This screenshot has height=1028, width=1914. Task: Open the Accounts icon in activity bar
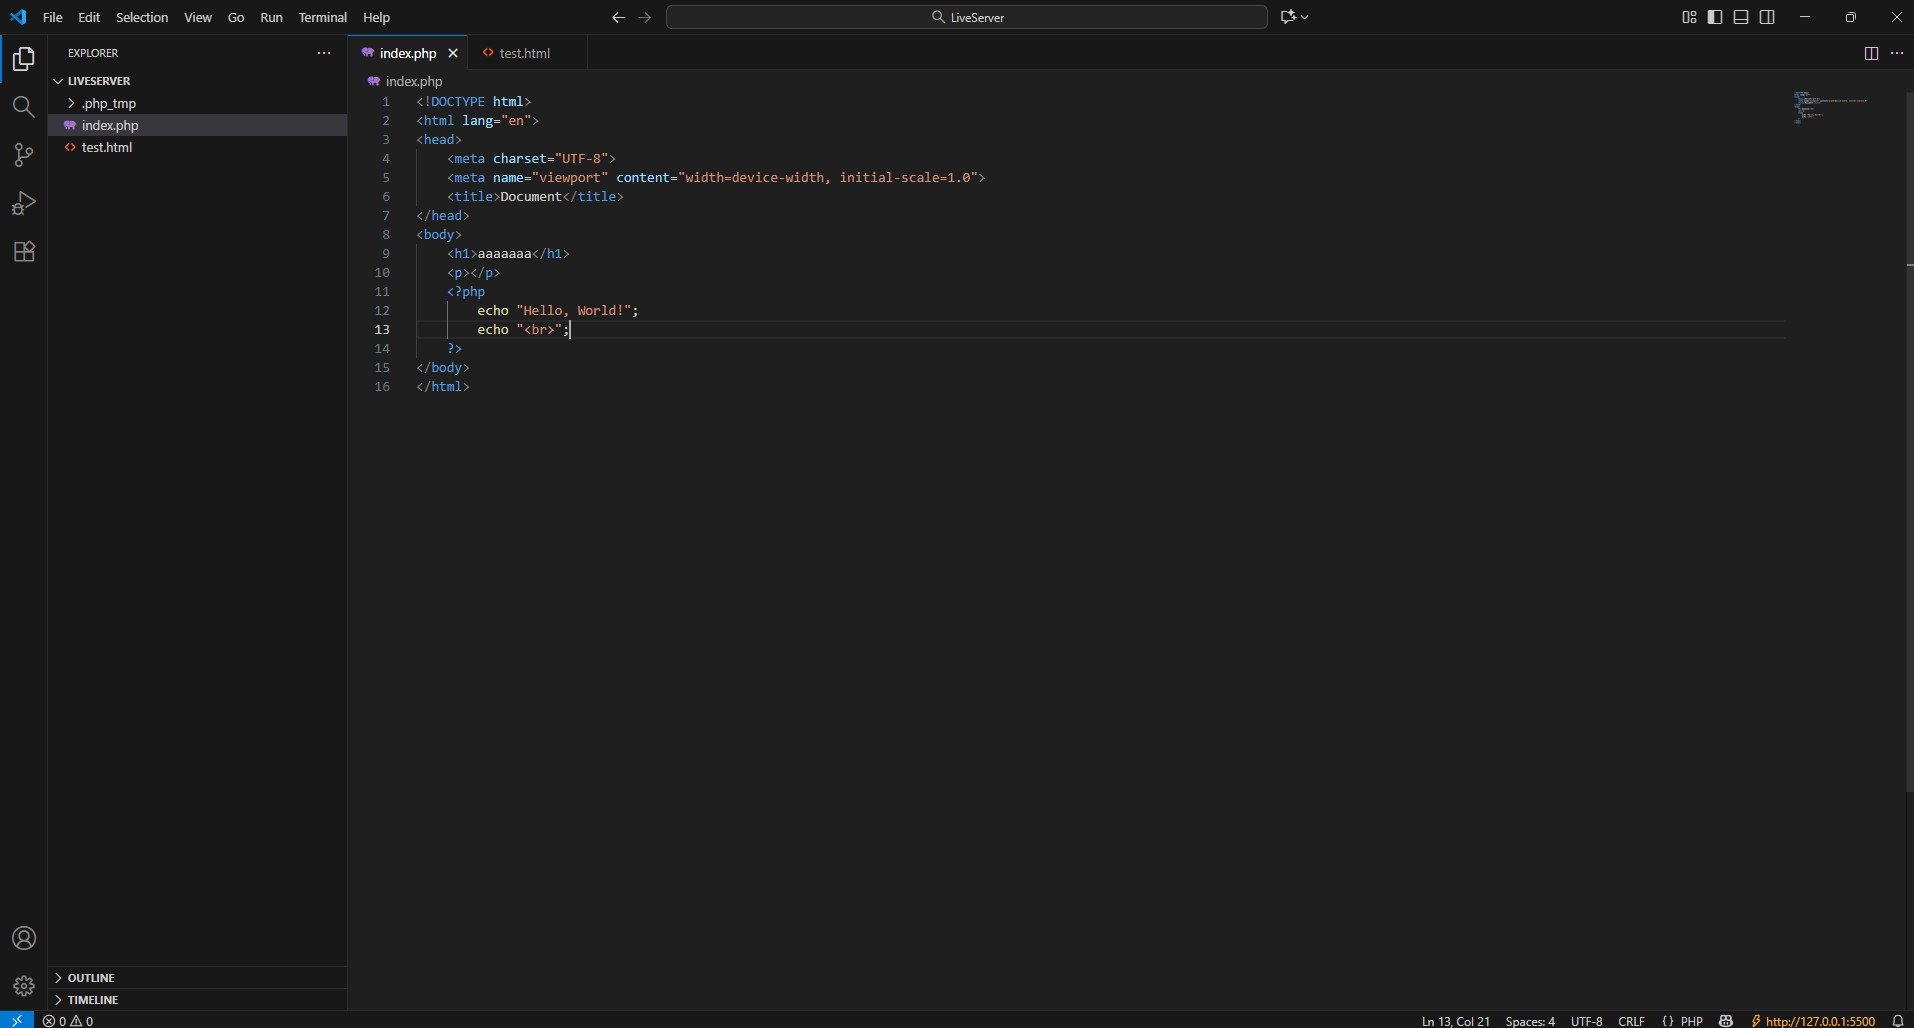pyautogui.click(x=23, y=938)
